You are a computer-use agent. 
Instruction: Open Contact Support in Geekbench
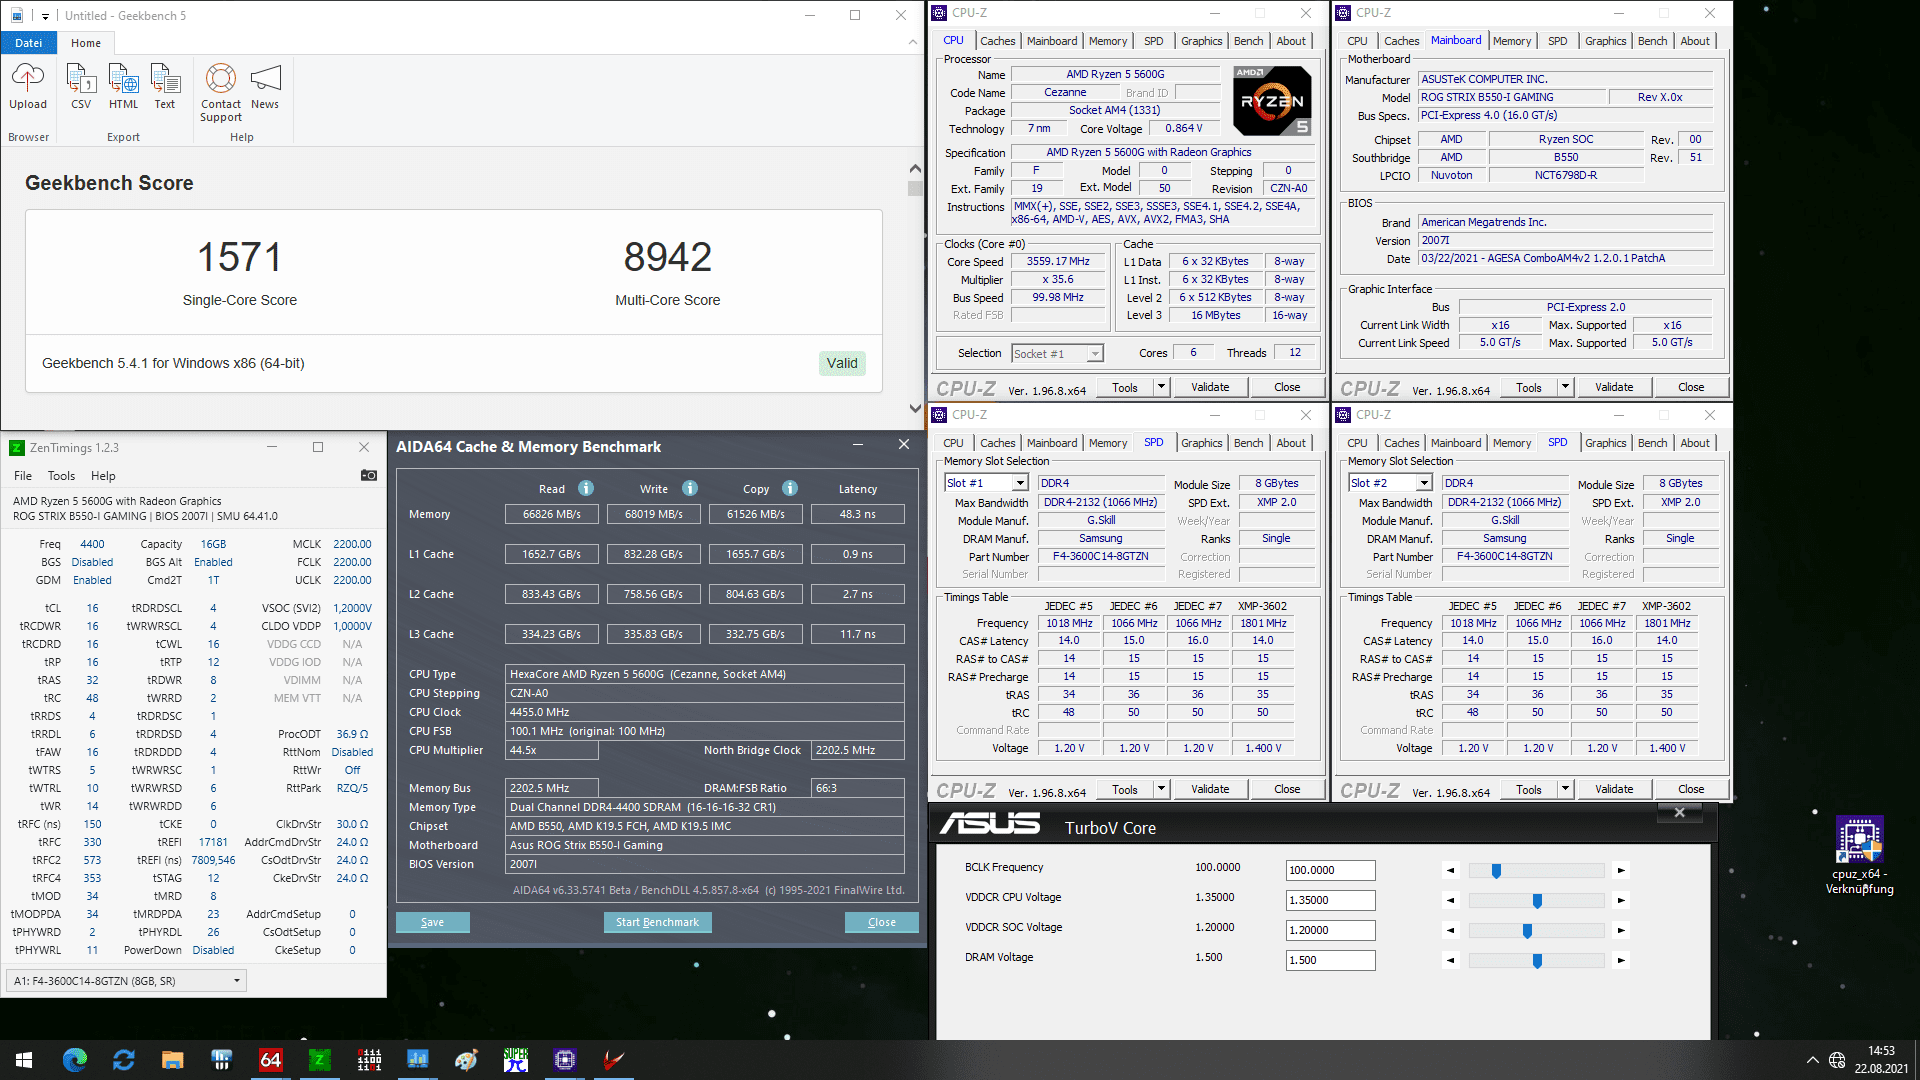(x=221, y=93)
